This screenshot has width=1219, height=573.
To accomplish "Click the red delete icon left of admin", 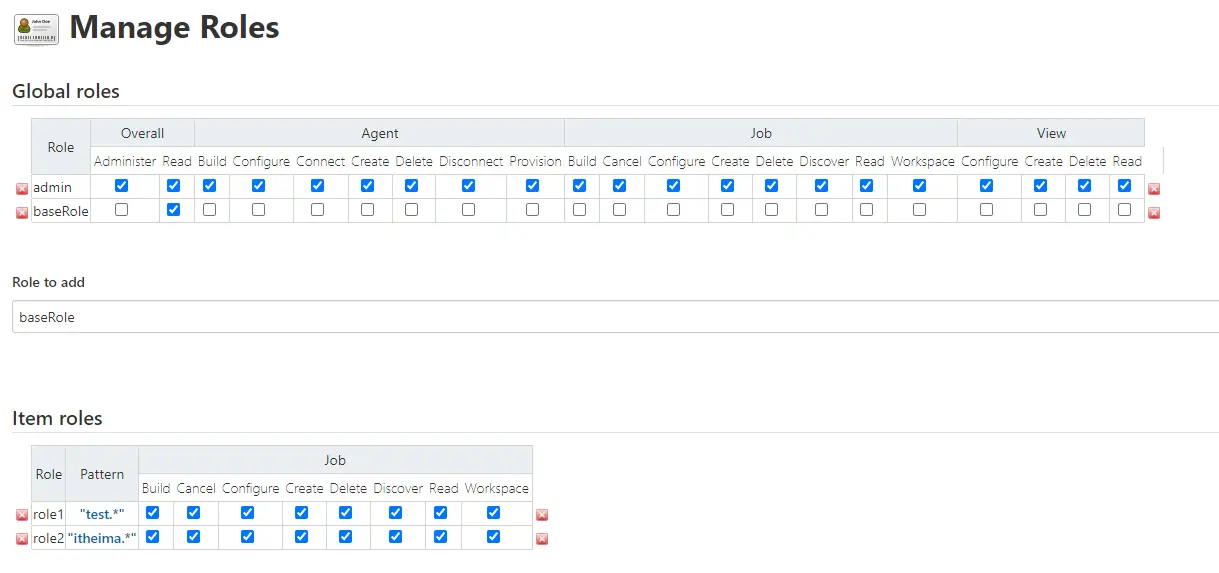I will 22,188.
